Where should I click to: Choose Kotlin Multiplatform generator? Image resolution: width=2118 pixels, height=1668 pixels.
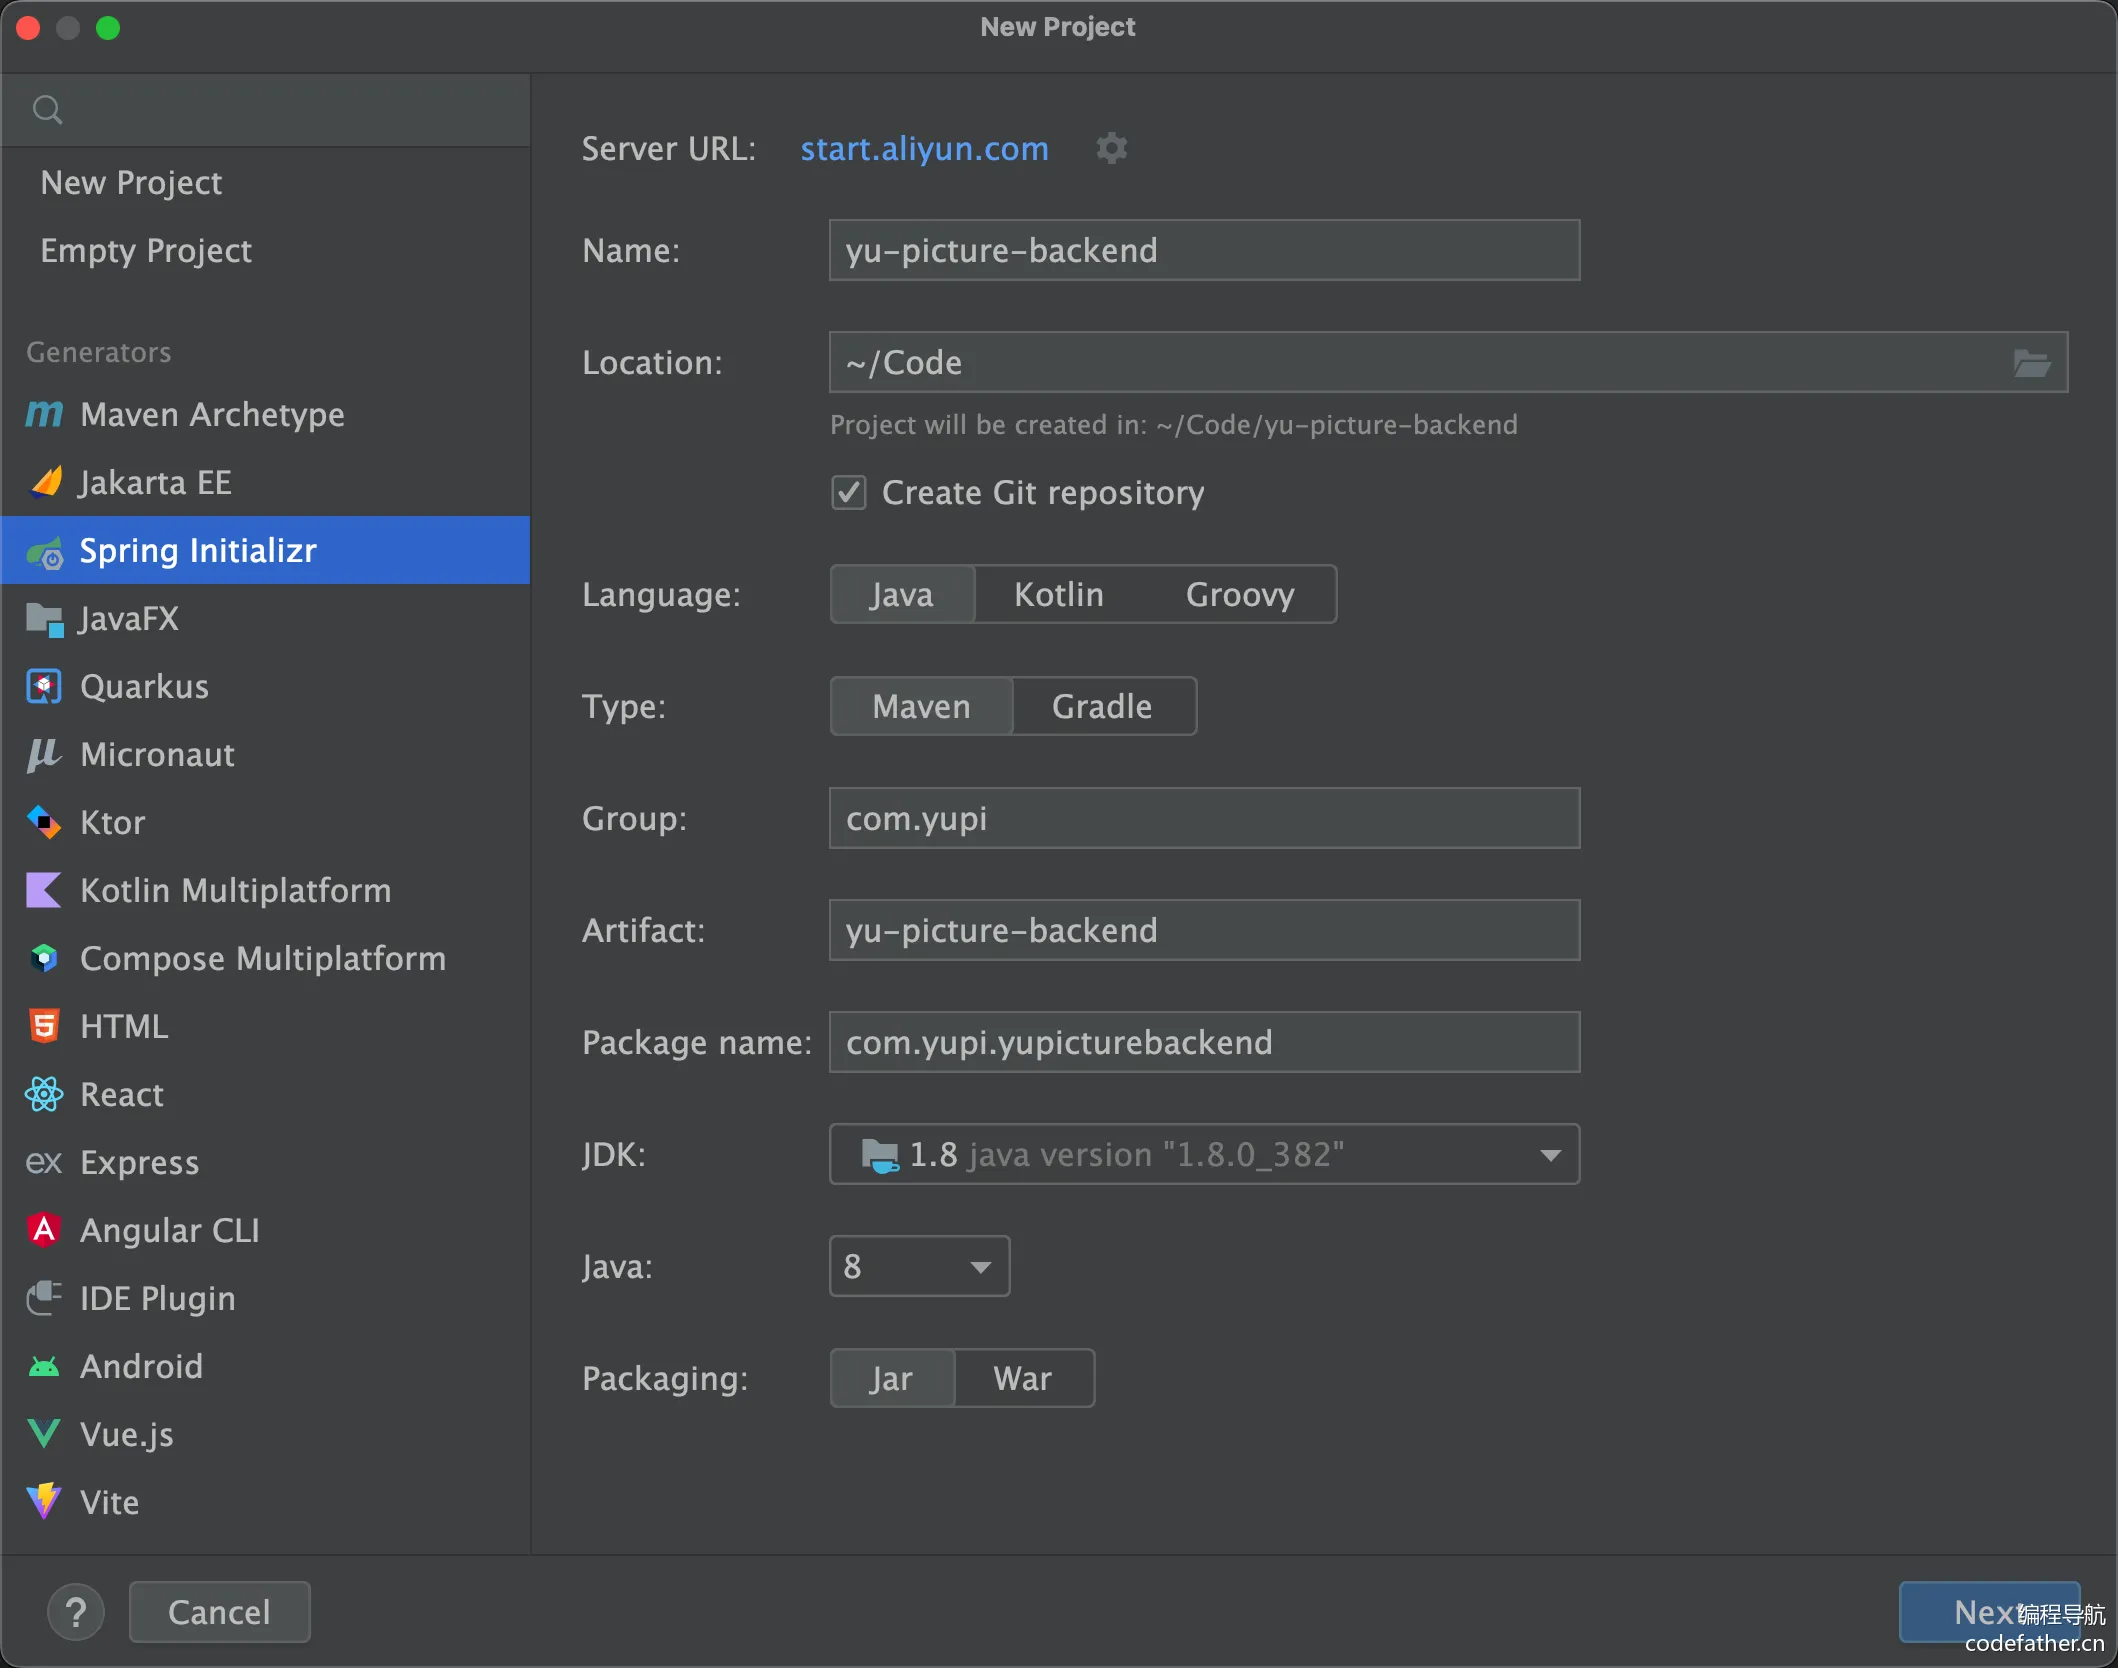pyautogui.click(x=266, y=890)
